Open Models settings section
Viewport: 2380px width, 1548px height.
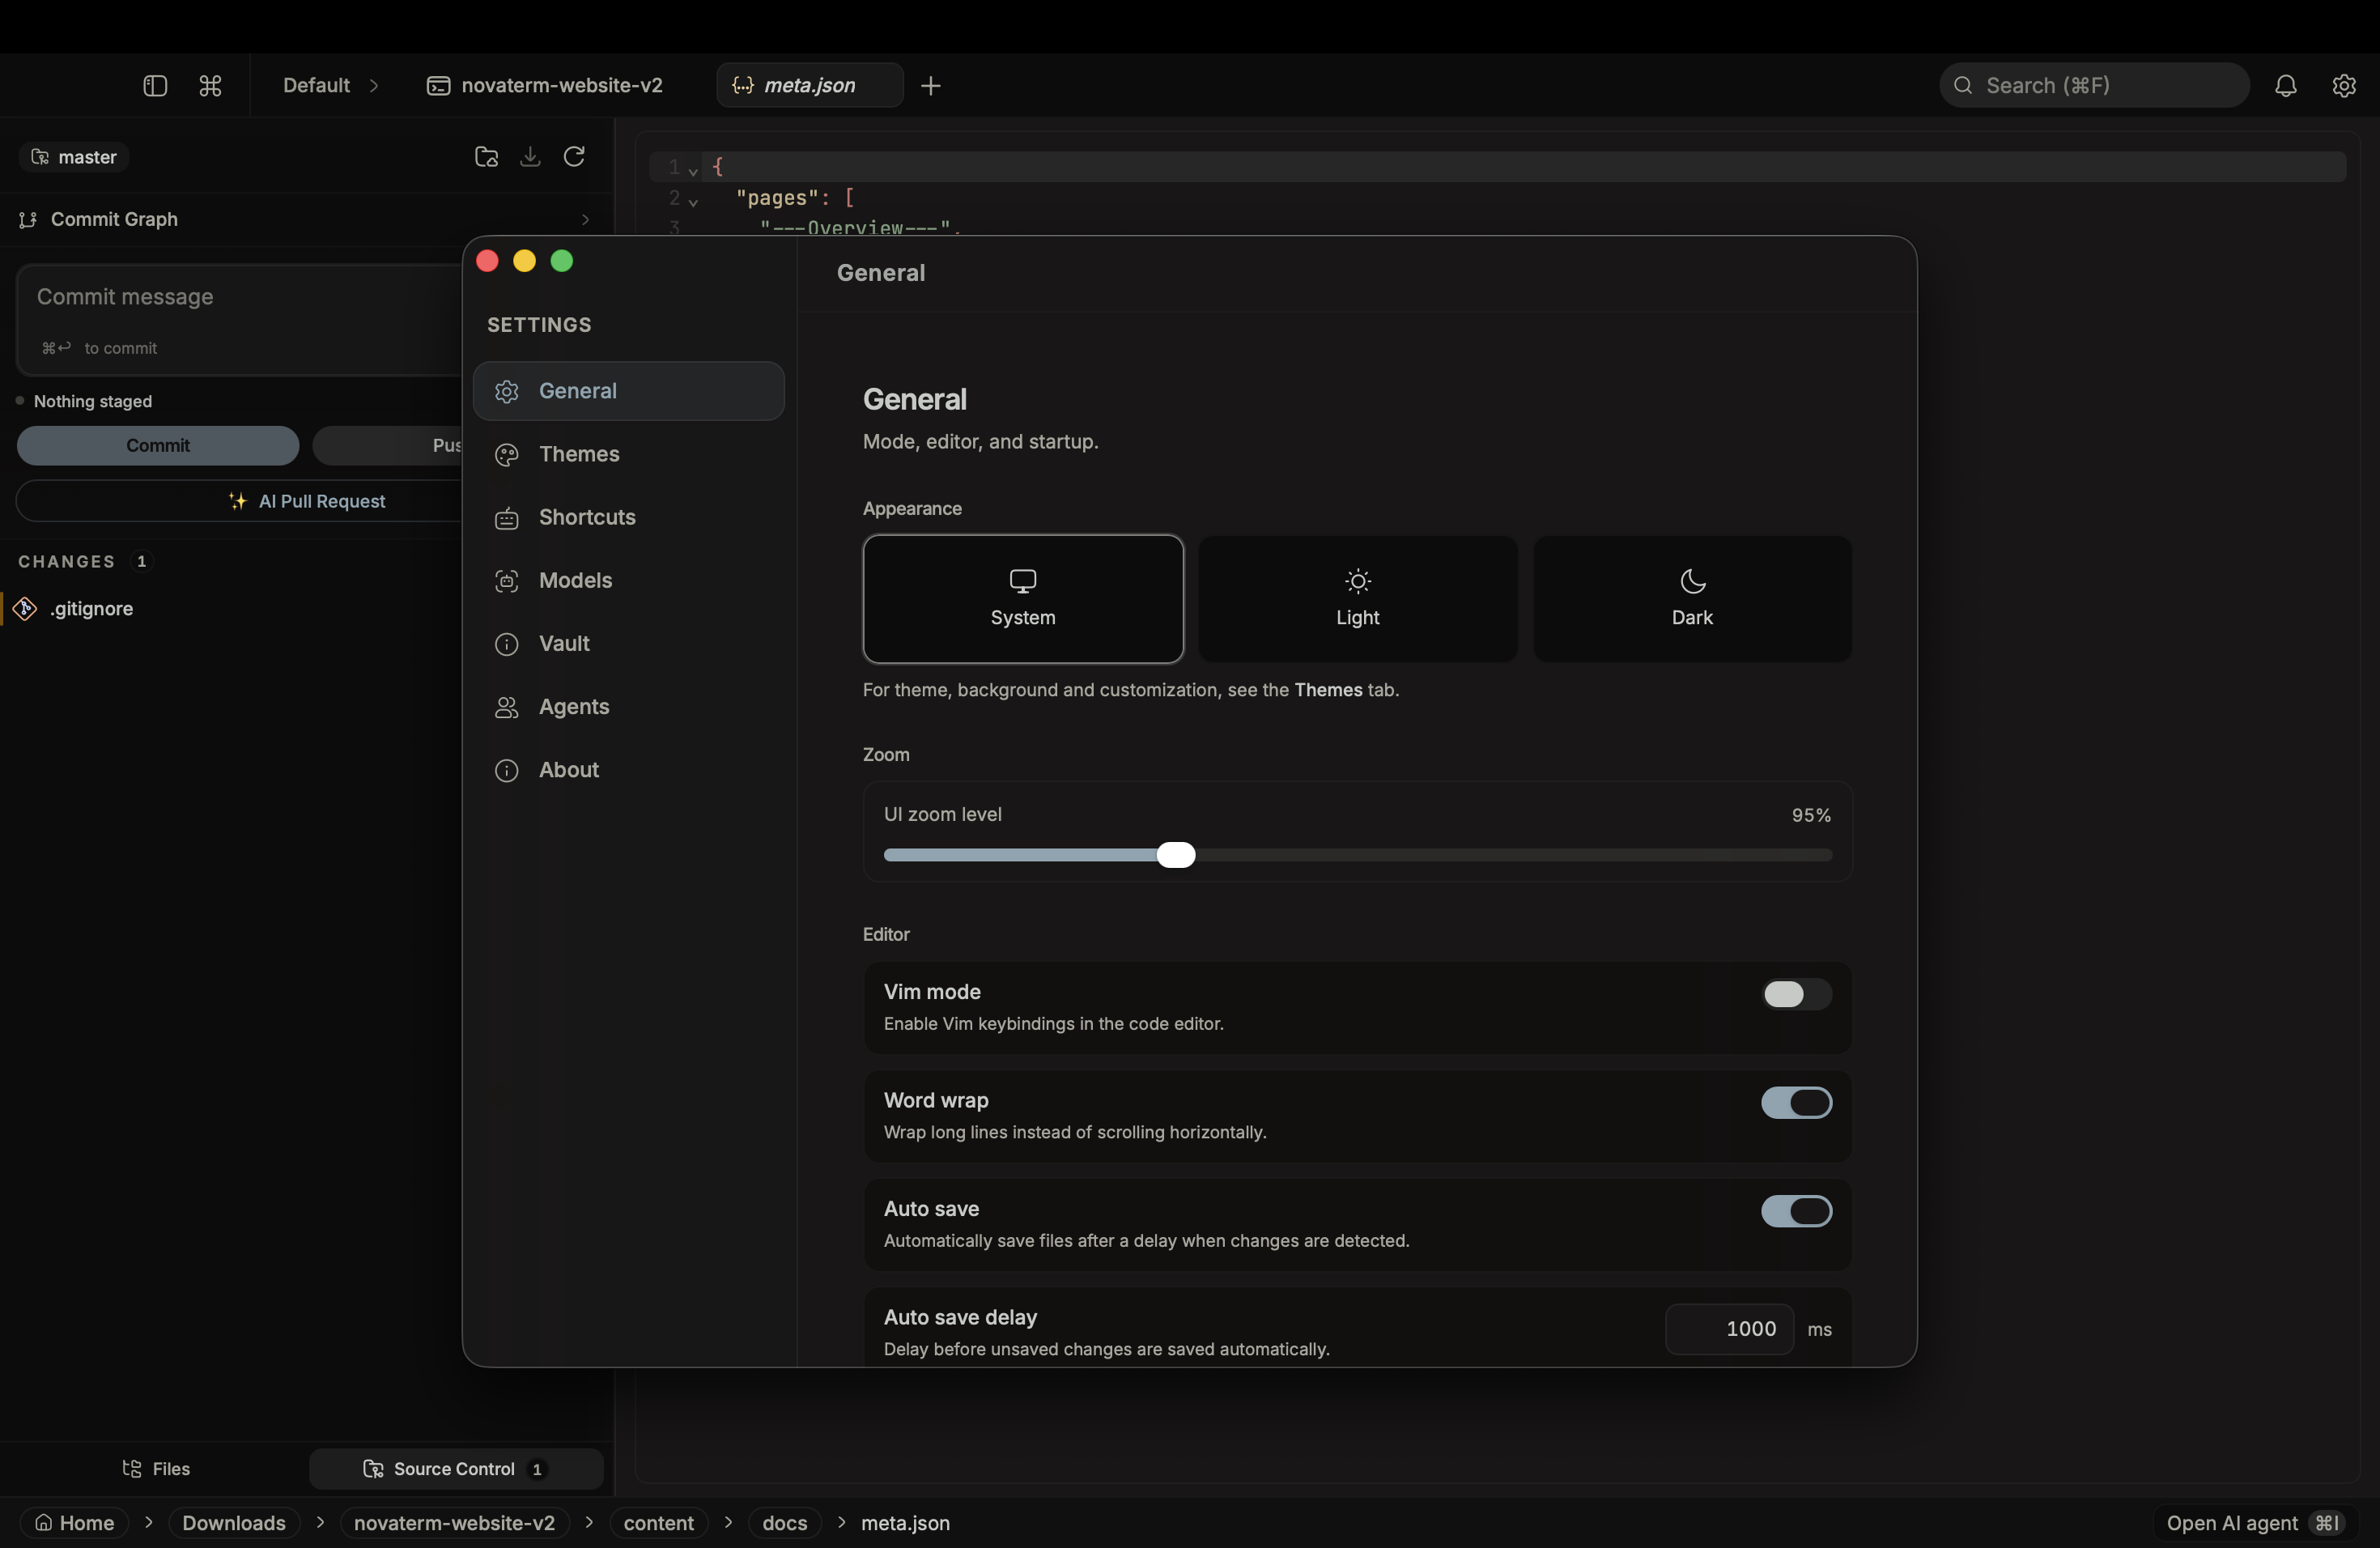click(x=628, y=581)
